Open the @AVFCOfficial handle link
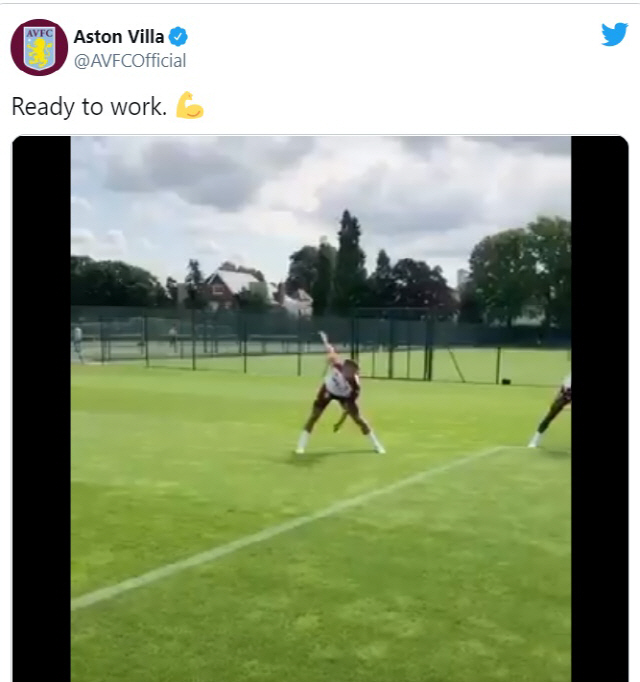This screenshot has height=682, width=640. 130,61
